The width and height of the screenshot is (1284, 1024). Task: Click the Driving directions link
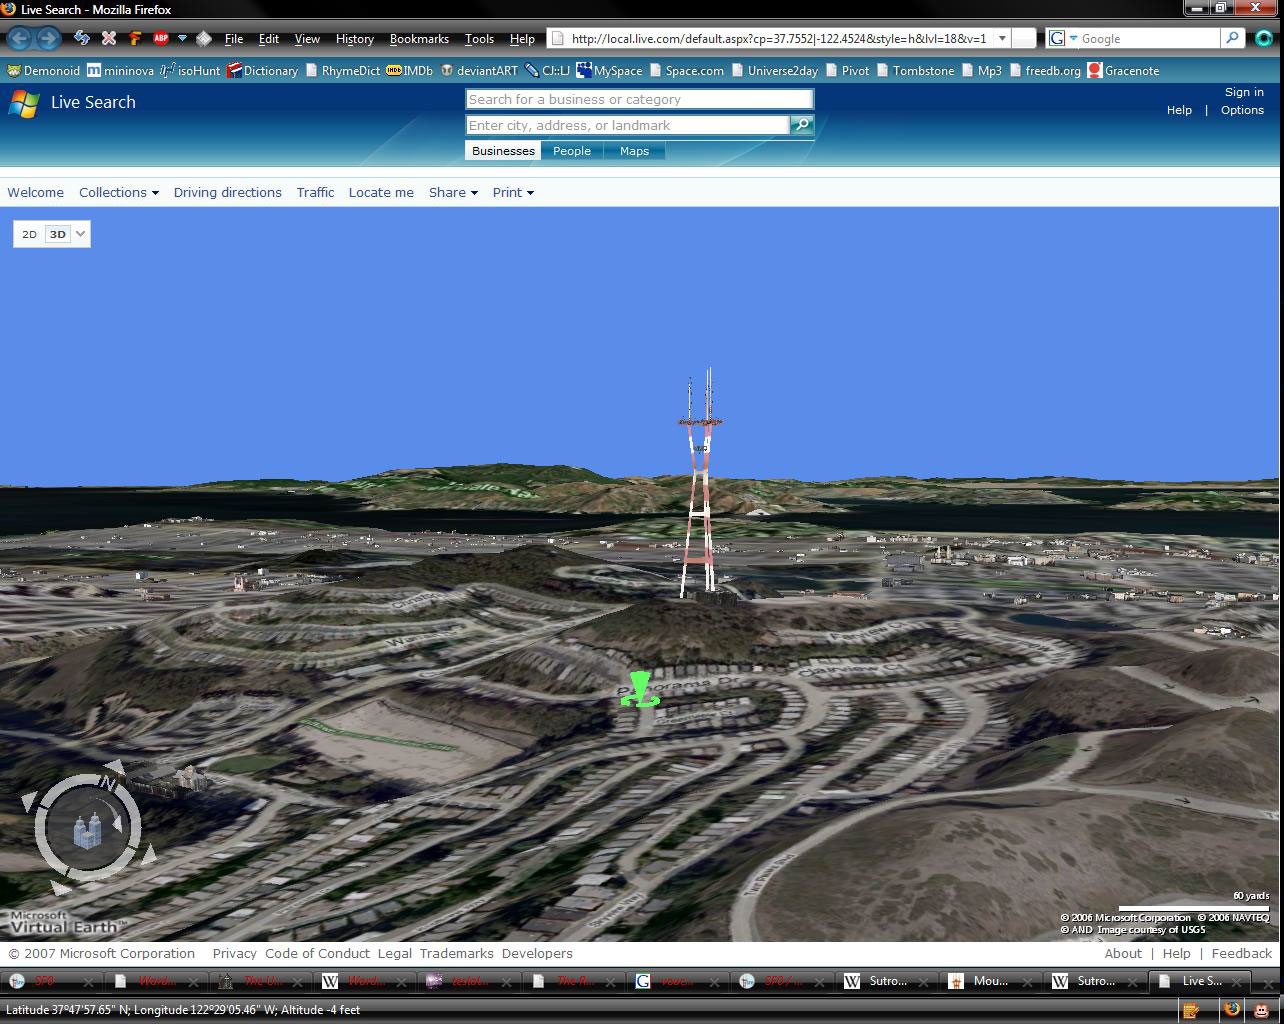227,192
